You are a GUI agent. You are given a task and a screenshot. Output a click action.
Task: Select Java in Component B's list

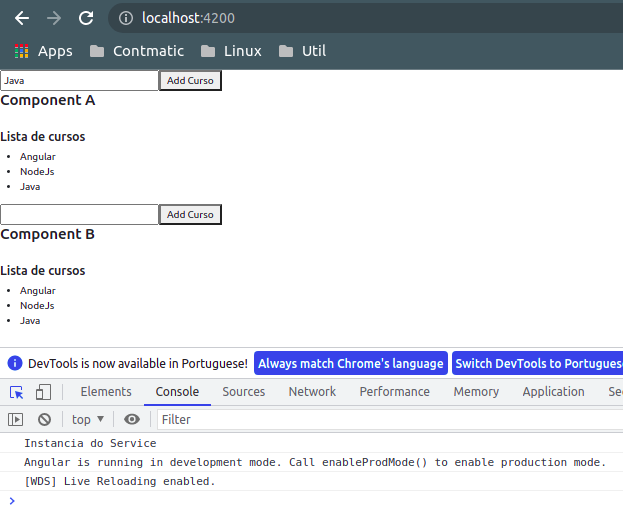pos(30,321)
